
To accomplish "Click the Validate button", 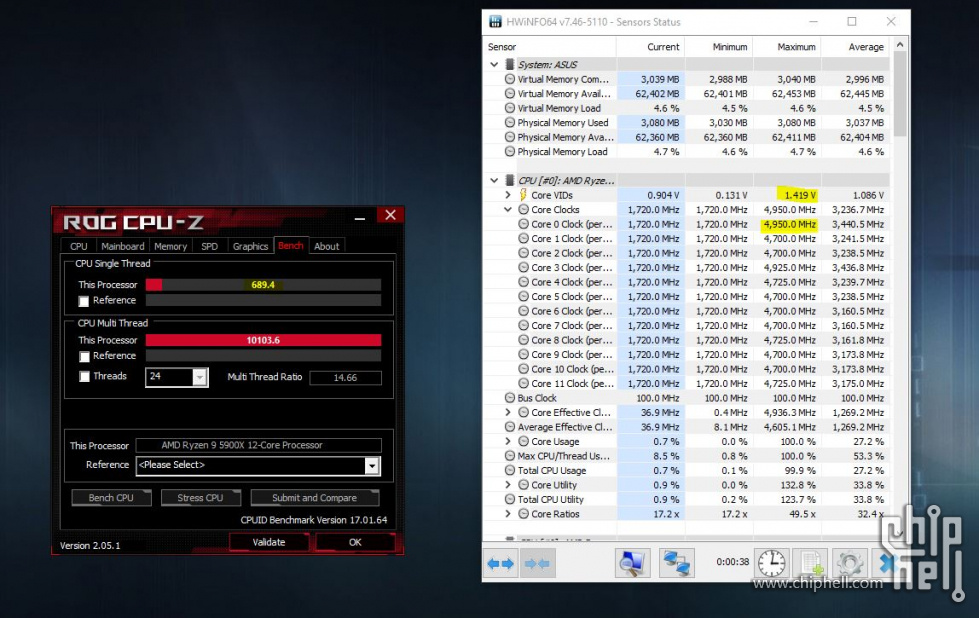I will (269, 542).
